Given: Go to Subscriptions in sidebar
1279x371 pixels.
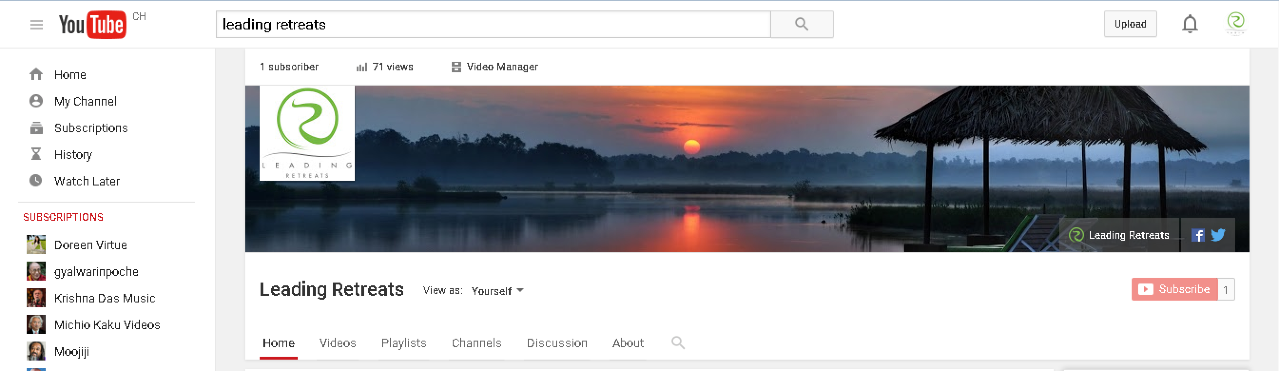Looking at the screenshot, I should click(91, 128).
